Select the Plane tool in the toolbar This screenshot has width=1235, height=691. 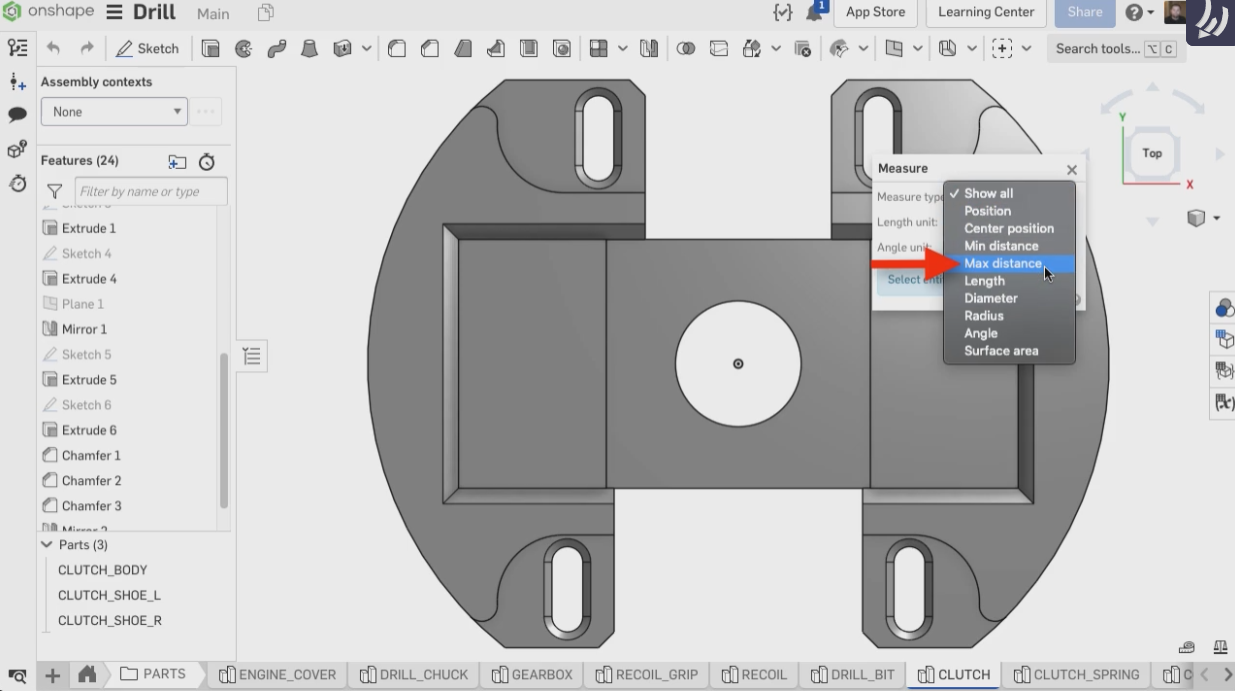coord(894,48)
